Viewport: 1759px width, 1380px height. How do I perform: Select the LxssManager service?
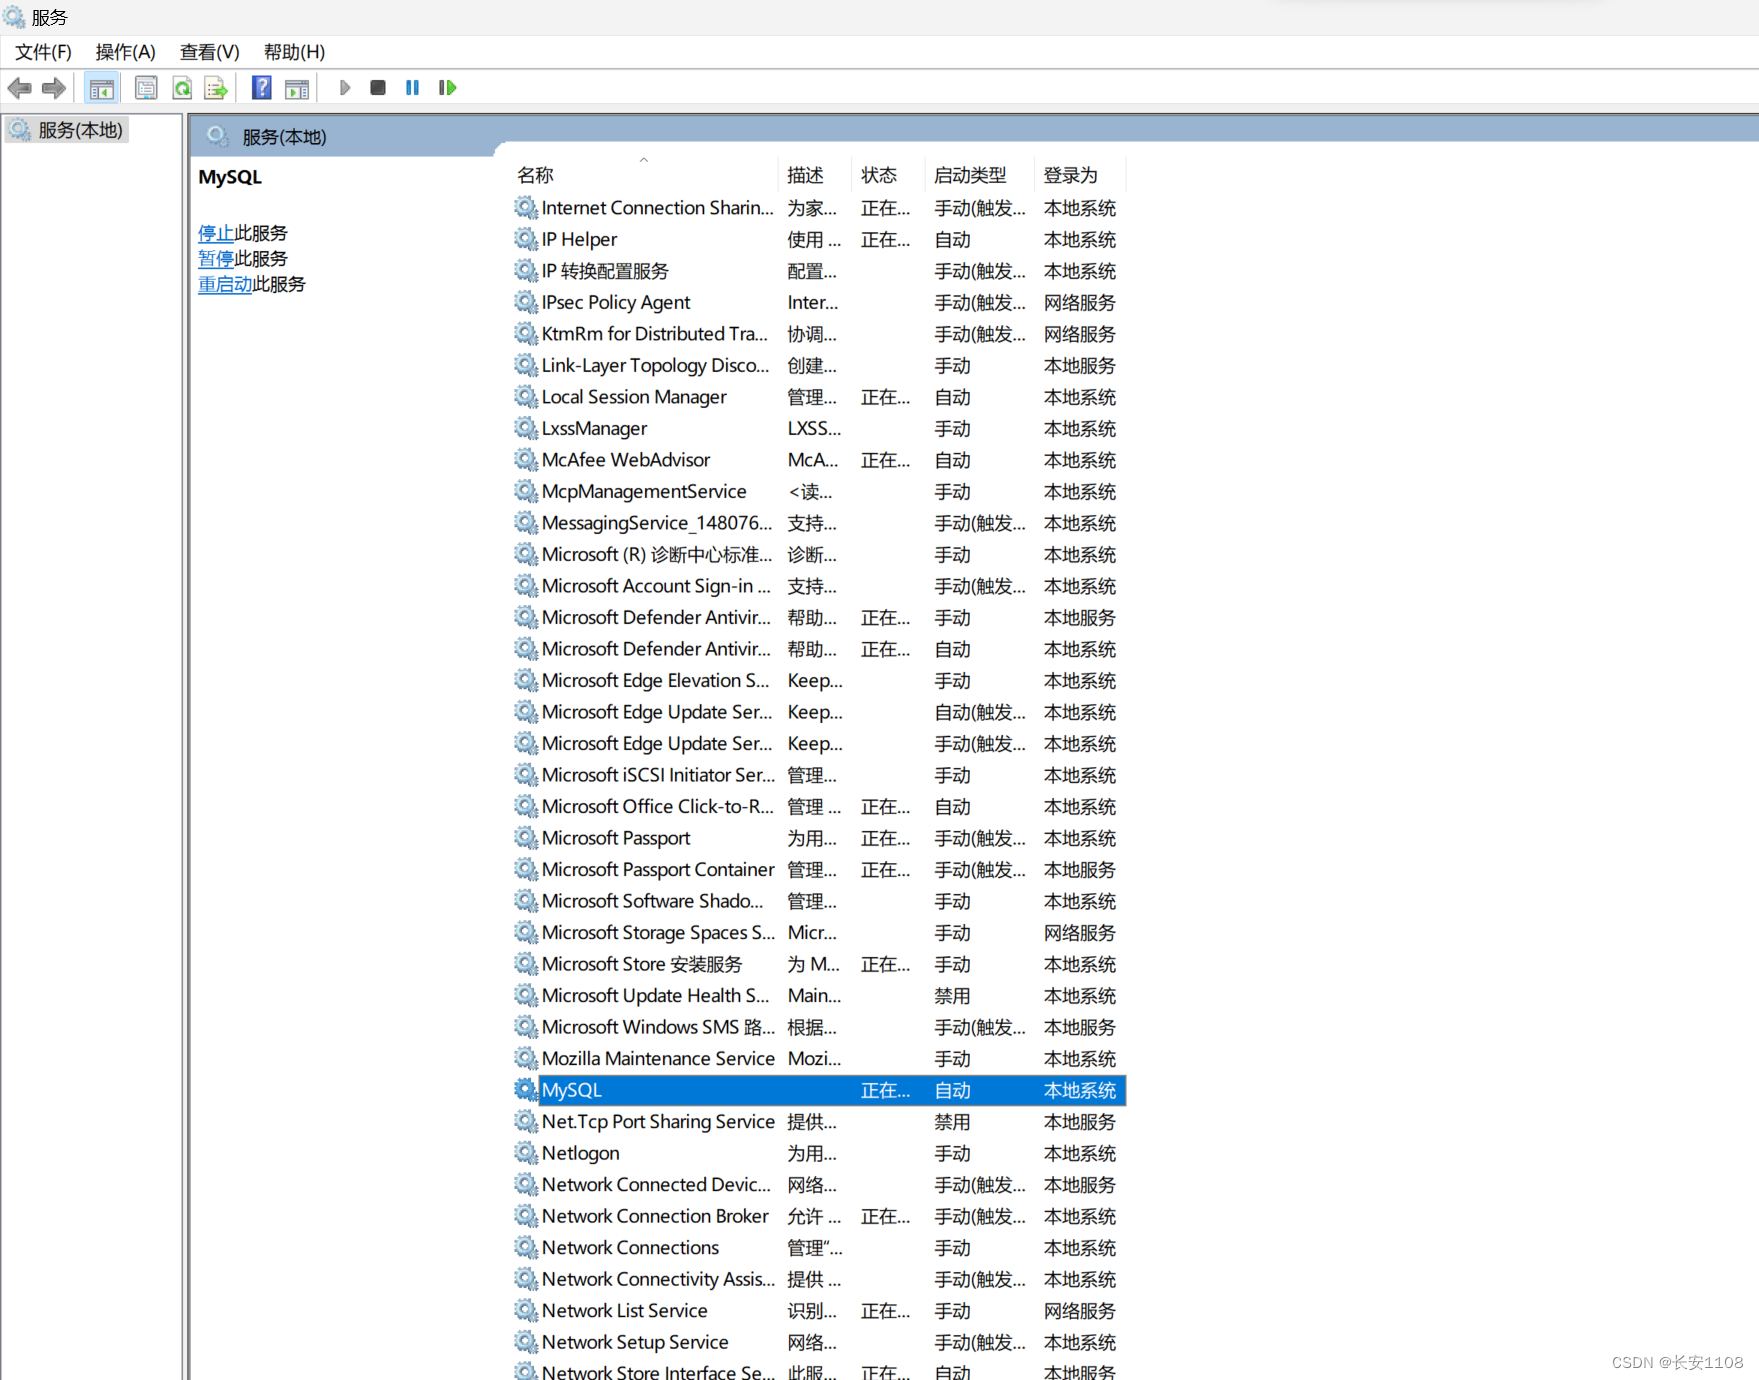[x=820, y=428]
